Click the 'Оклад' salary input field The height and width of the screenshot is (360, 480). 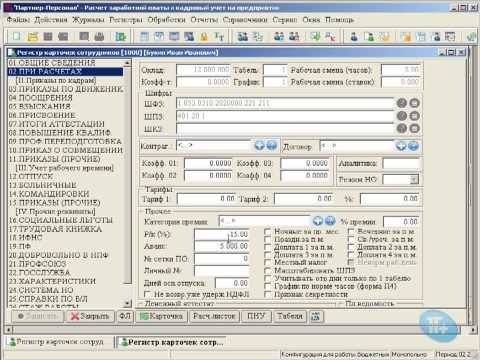pyautogui.click(x=203, y=70)
